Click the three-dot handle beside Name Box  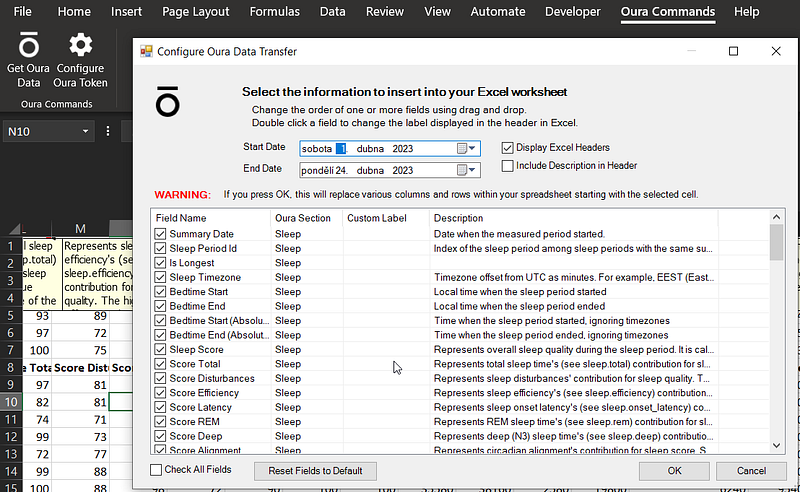(x=108, y=132)
